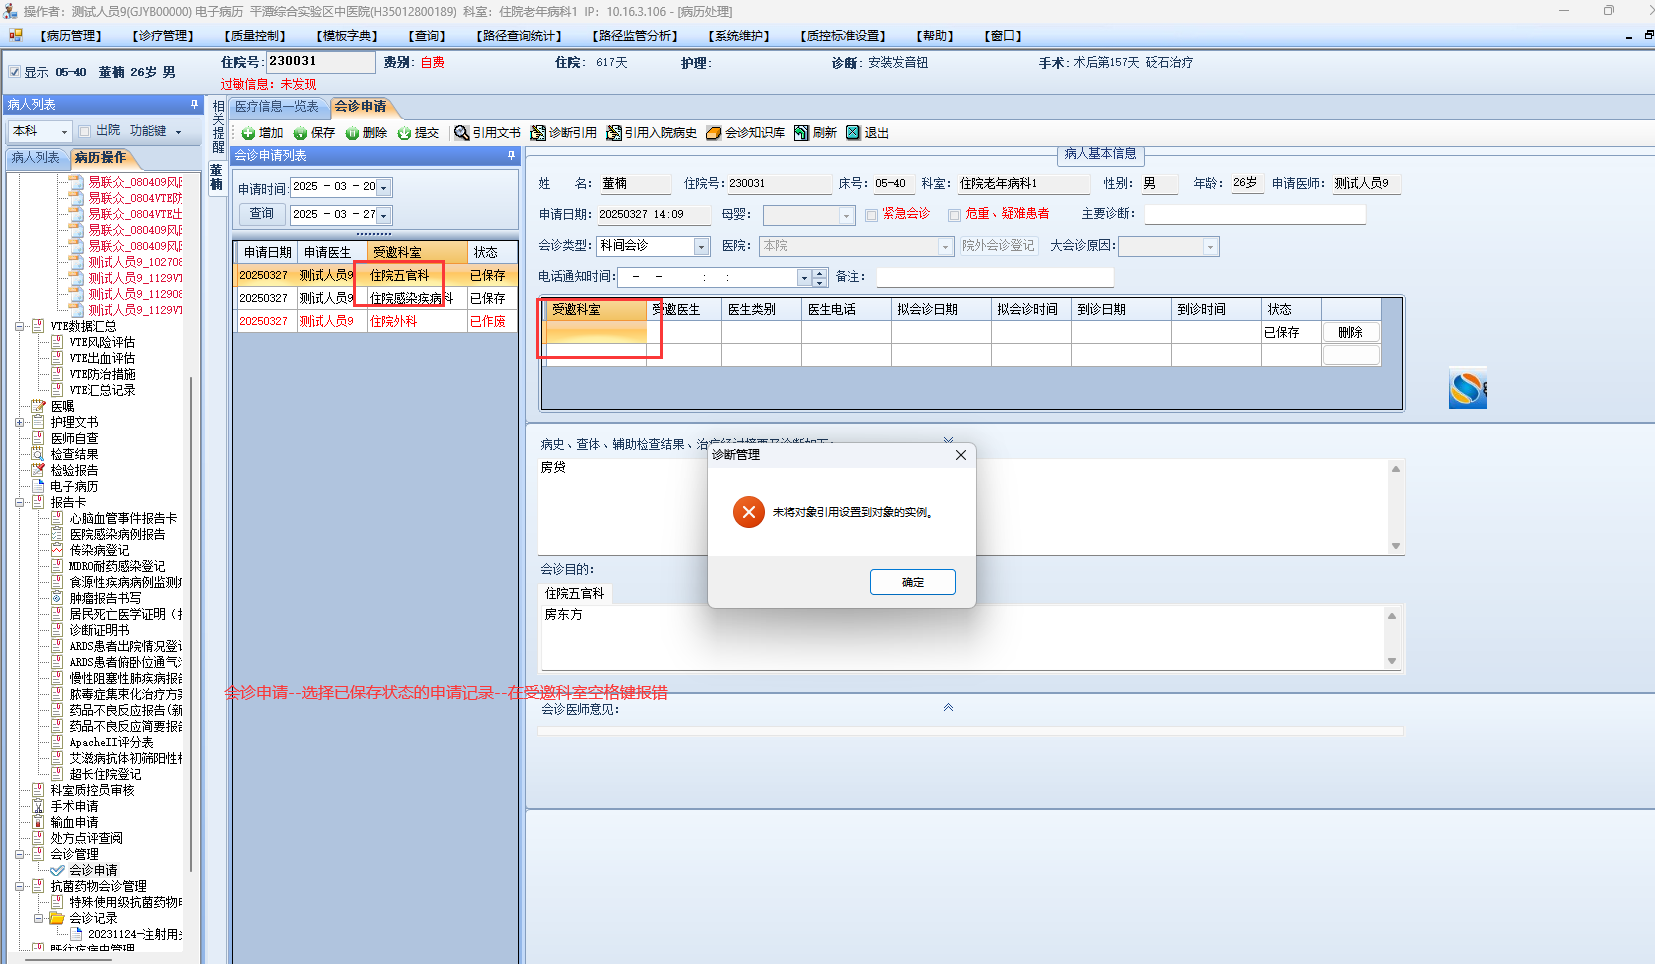Click the 诊断引用 toolbar icon
Screen dimensions: 1655x964
click(538, 133)
